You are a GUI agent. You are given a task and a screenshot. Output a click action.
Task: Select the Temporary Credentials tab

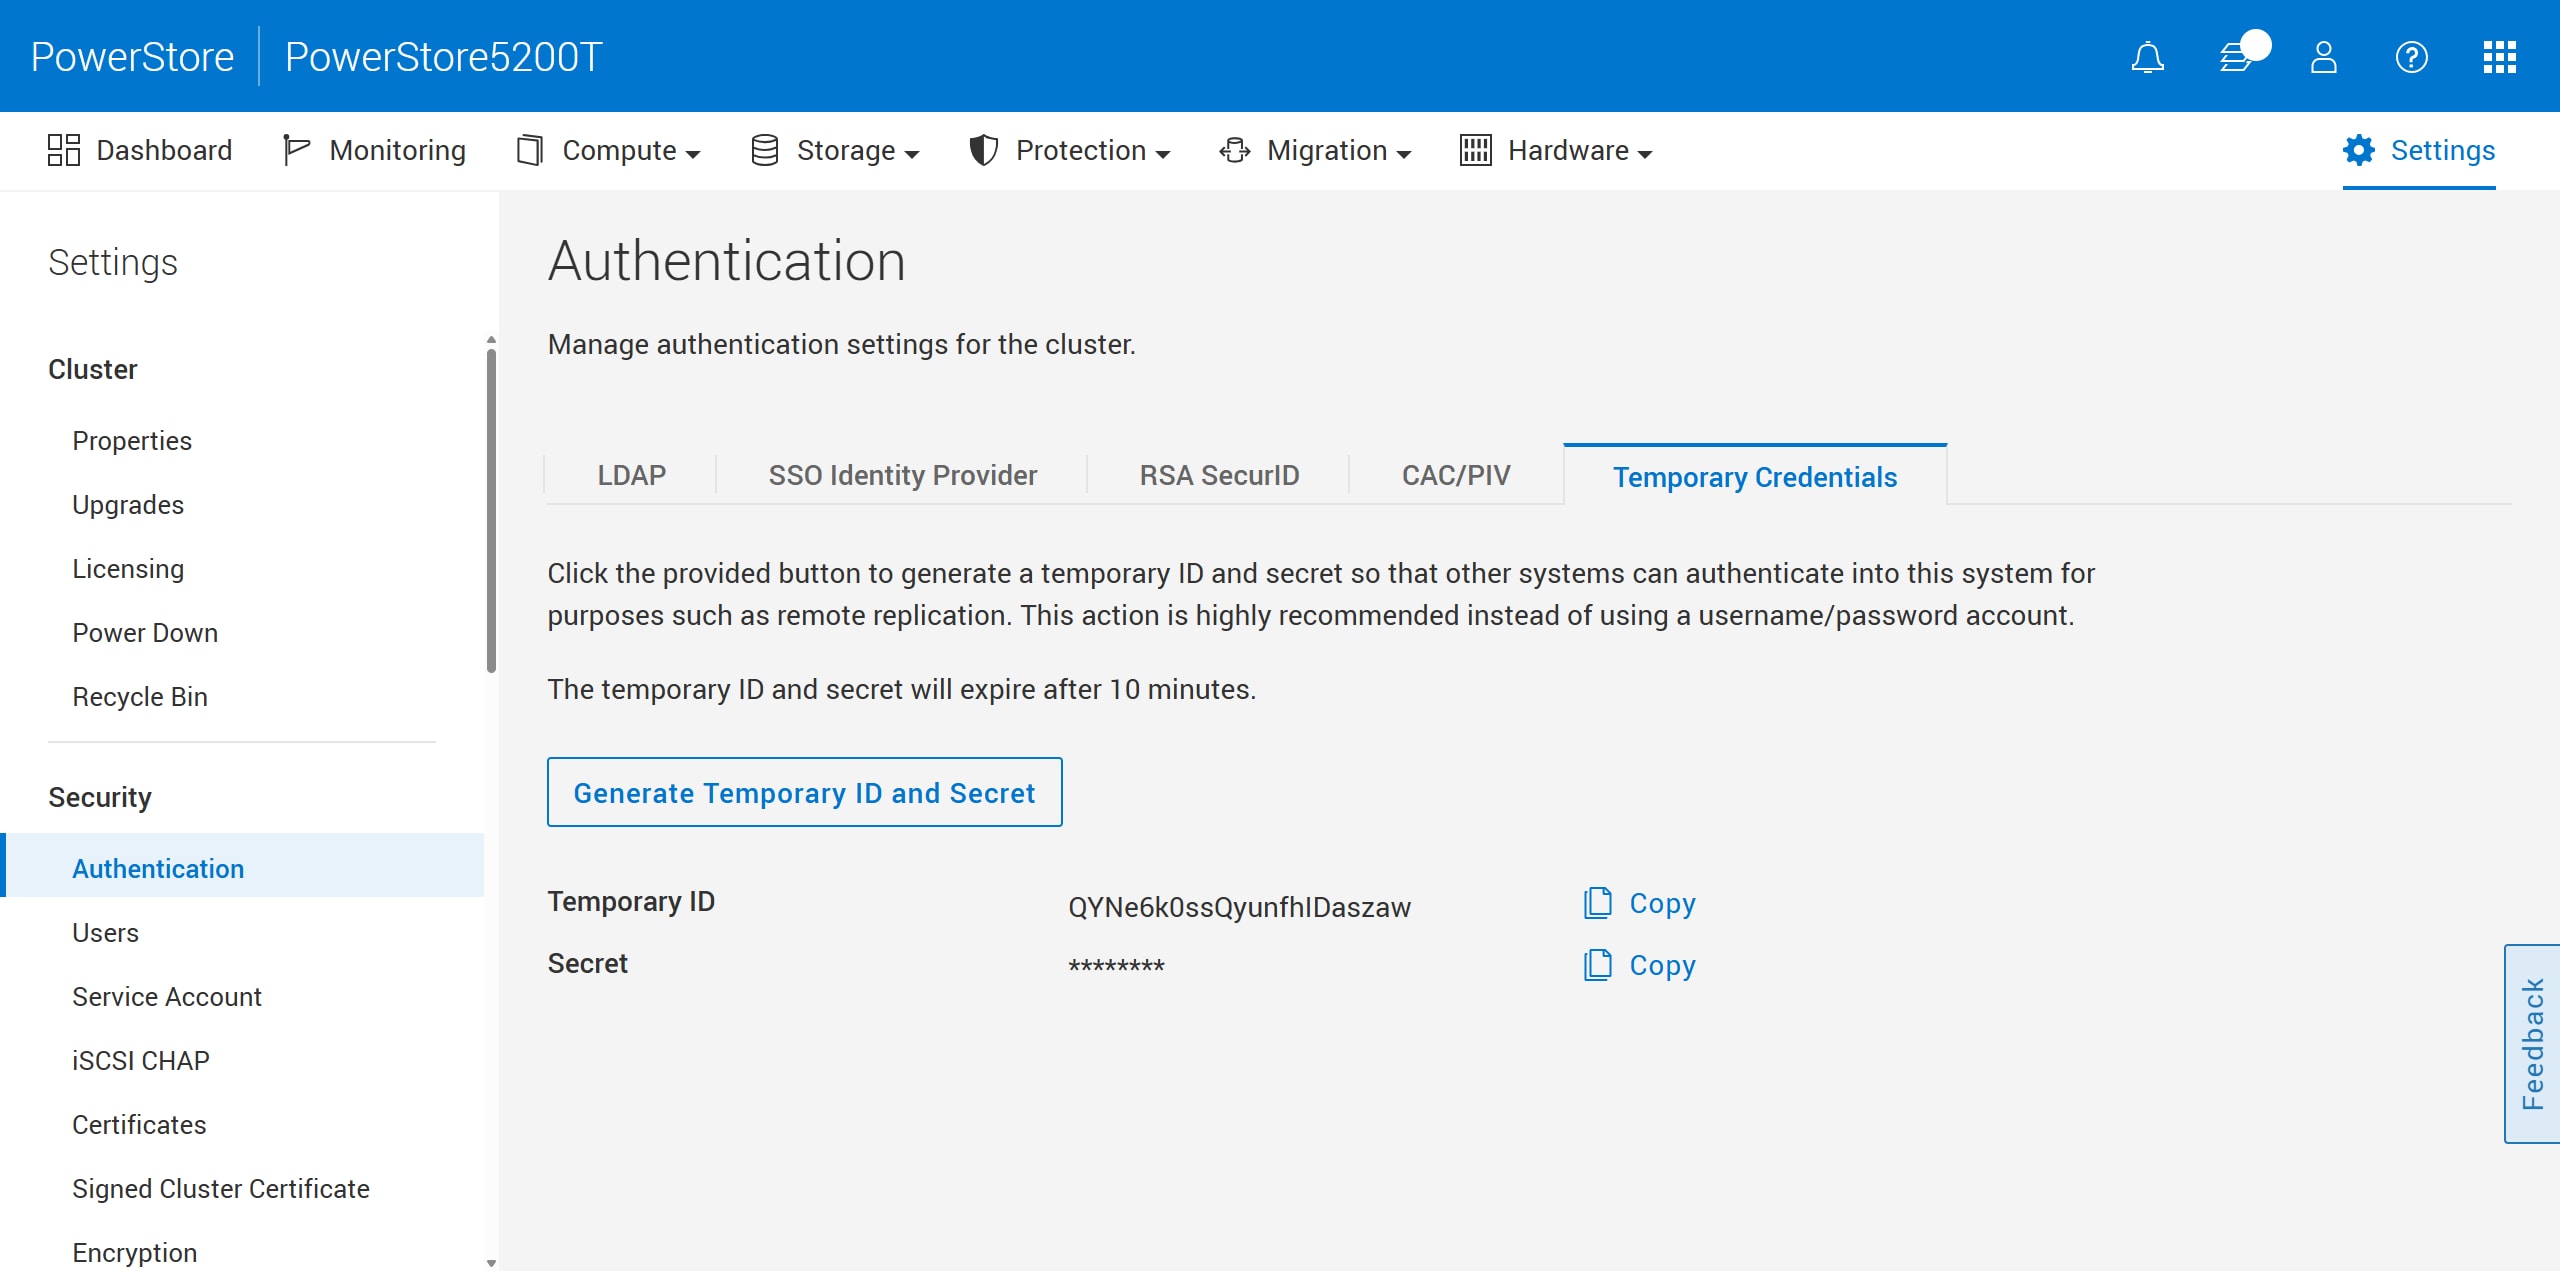1755,477
